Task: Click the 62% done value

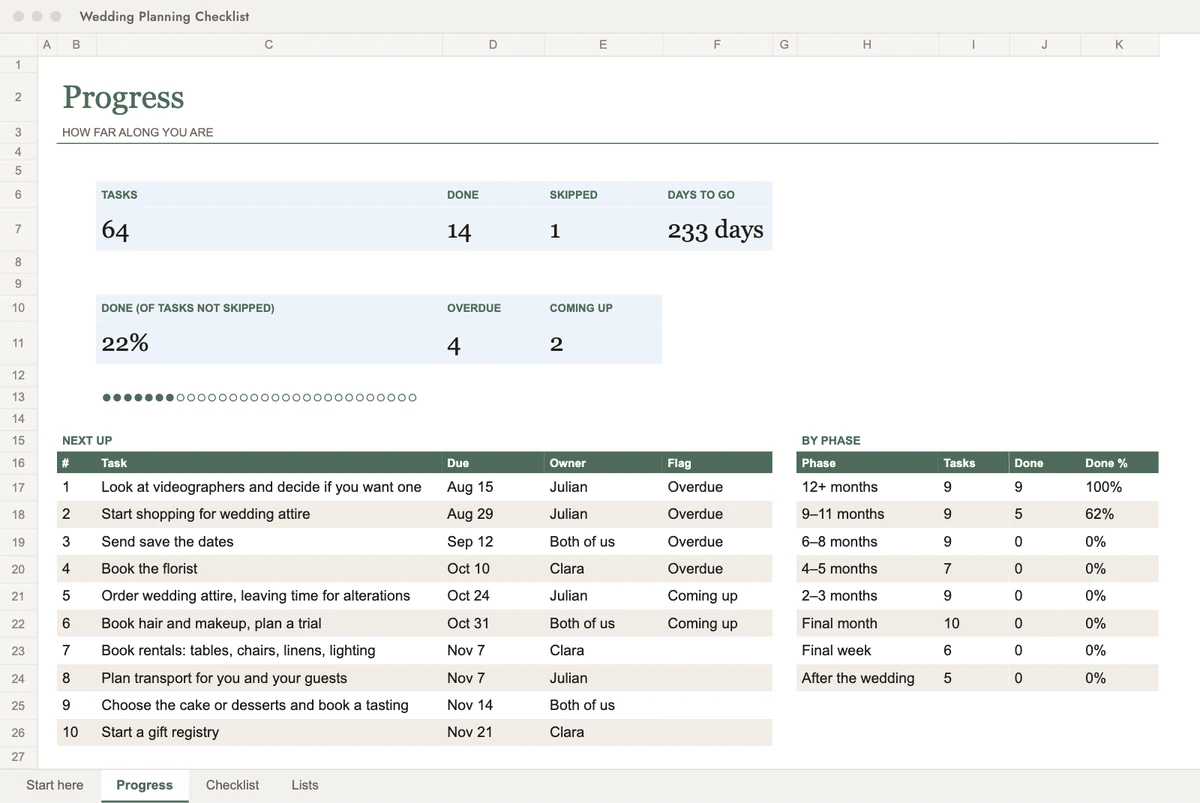Action: [x=1100, y=514]
